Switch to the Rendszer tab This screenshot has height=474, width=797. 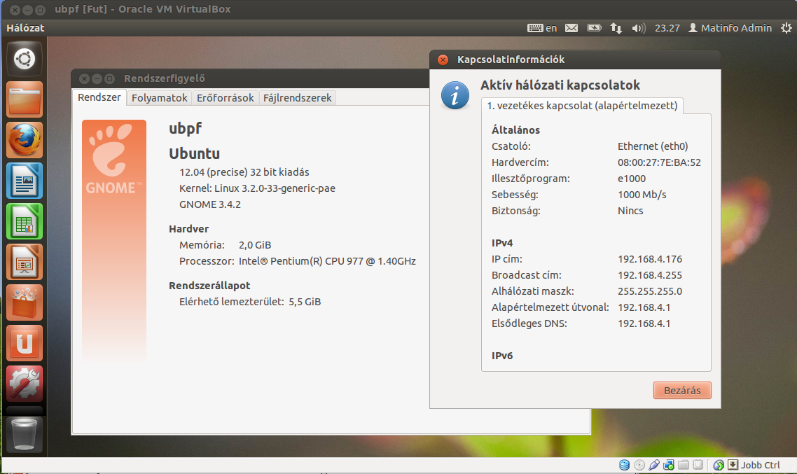click(99, 97)
